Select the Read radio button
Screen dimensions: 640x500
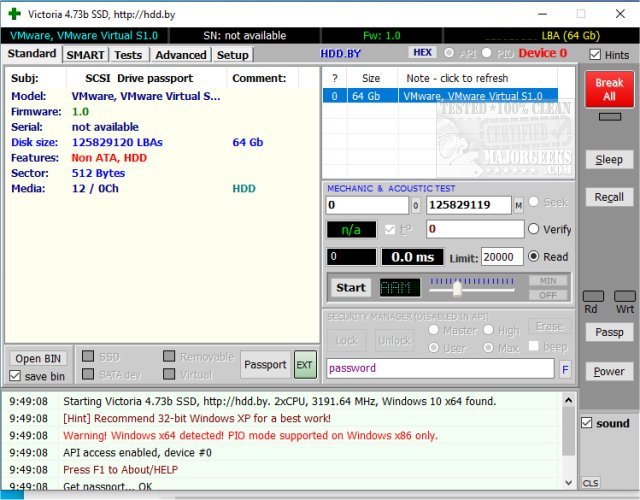[x=533, y=256]
